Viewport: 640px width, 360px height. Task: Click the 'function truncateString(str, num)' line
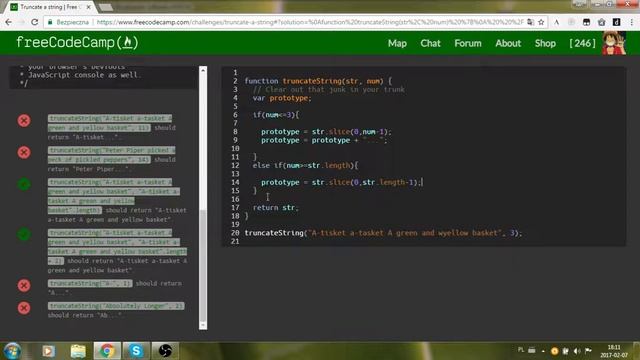[318, 81]
